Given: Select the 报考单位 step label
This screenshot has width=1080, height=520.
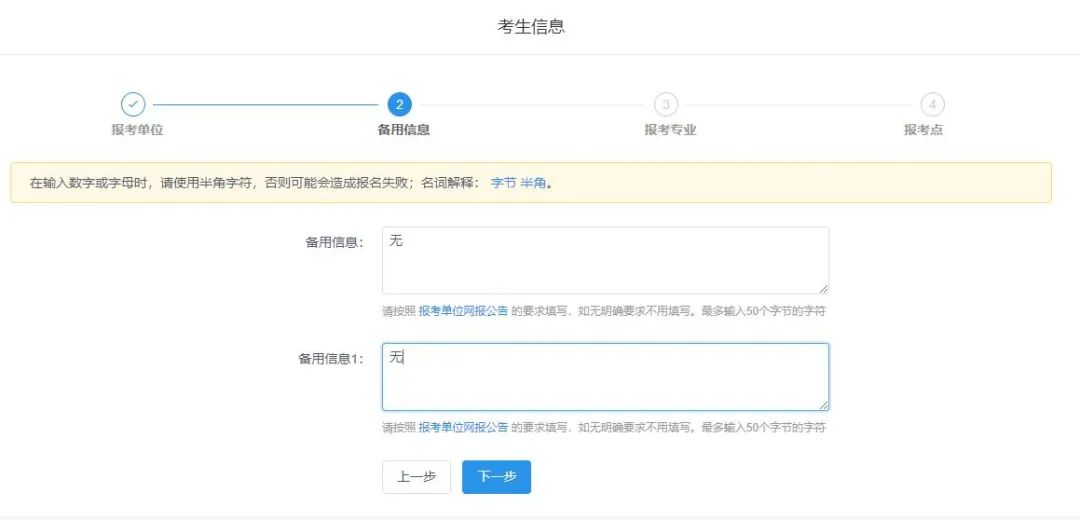Looking at the screenshot, I should coord(137,130).
